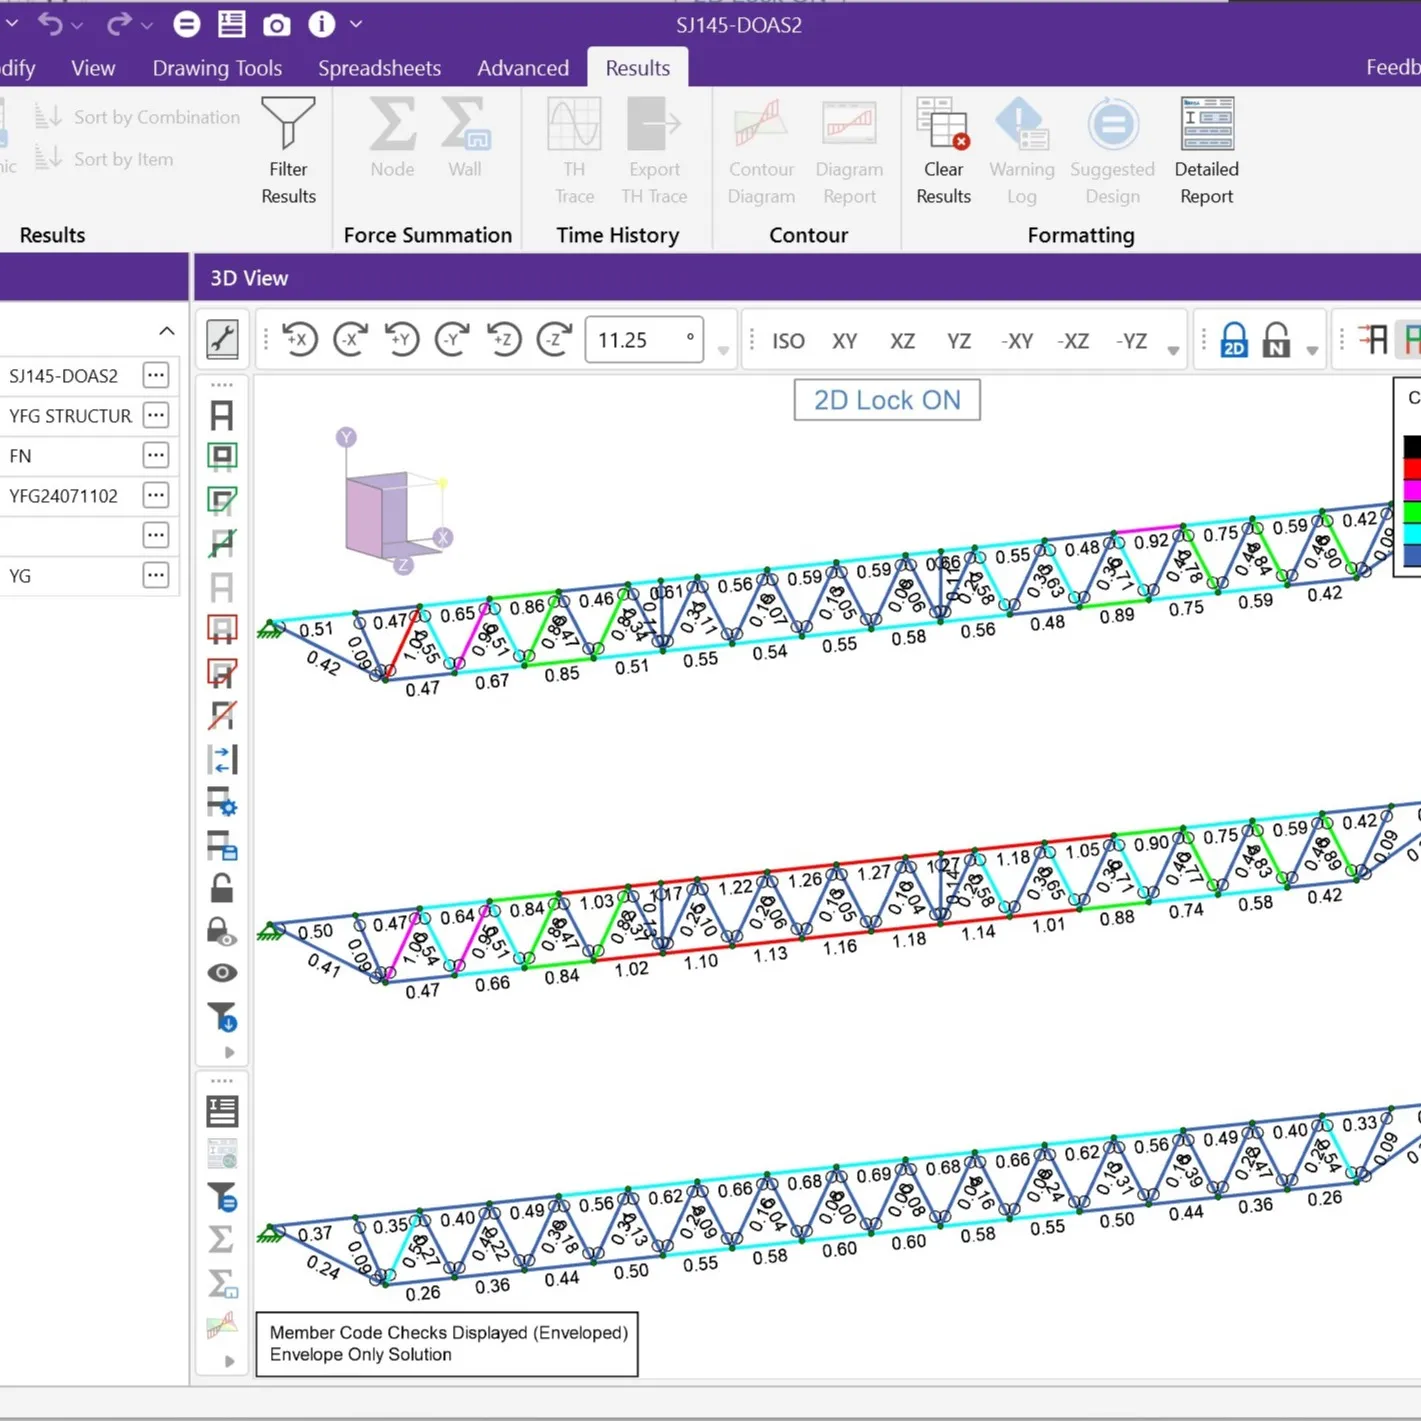Open the Advanced ribbon tab

522,68
